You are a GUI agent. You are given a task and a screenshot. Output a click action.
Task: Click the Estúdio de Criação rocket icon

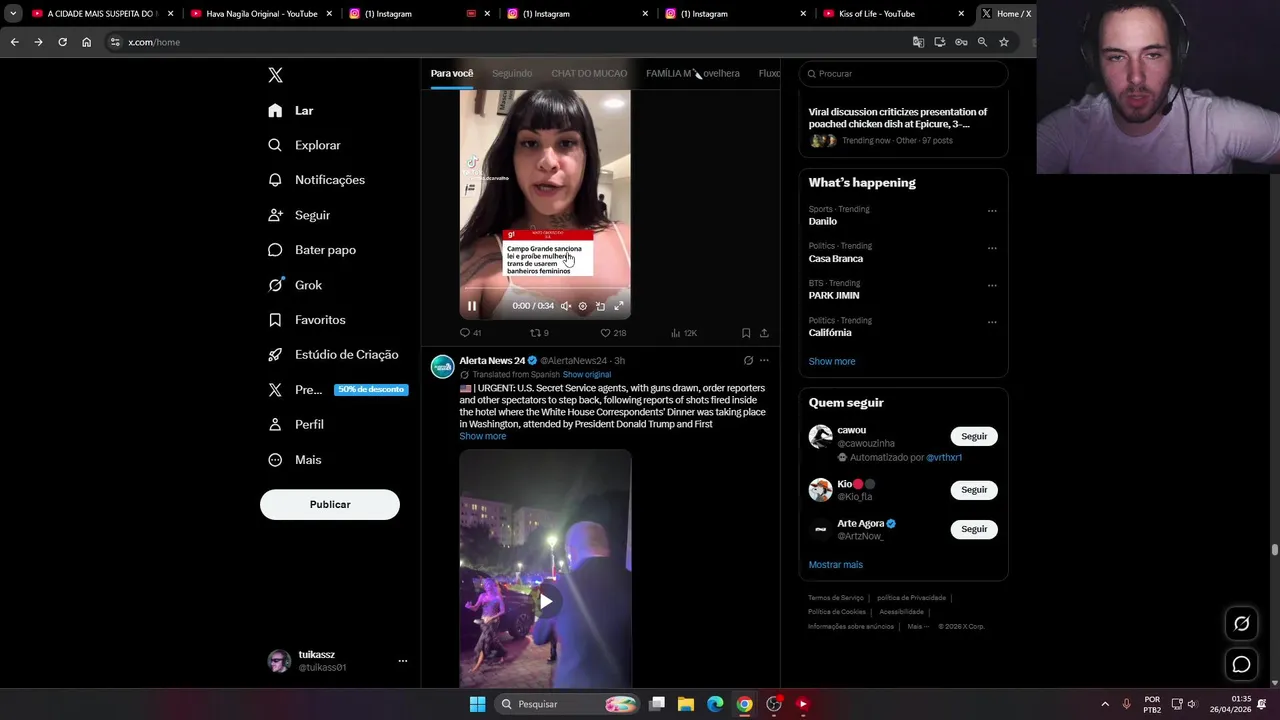pyautogui.click(x=275, y=355)
